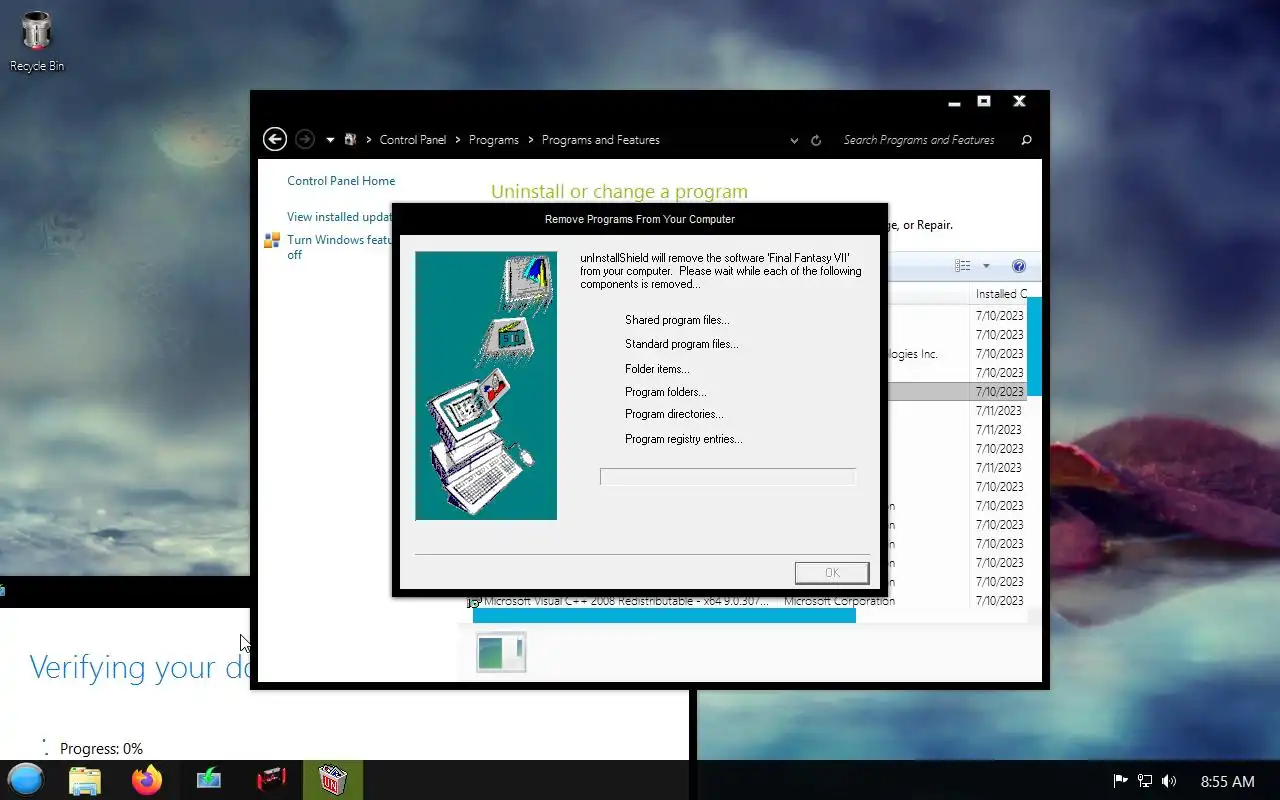Open the help question mark icon

point(1019,266)
